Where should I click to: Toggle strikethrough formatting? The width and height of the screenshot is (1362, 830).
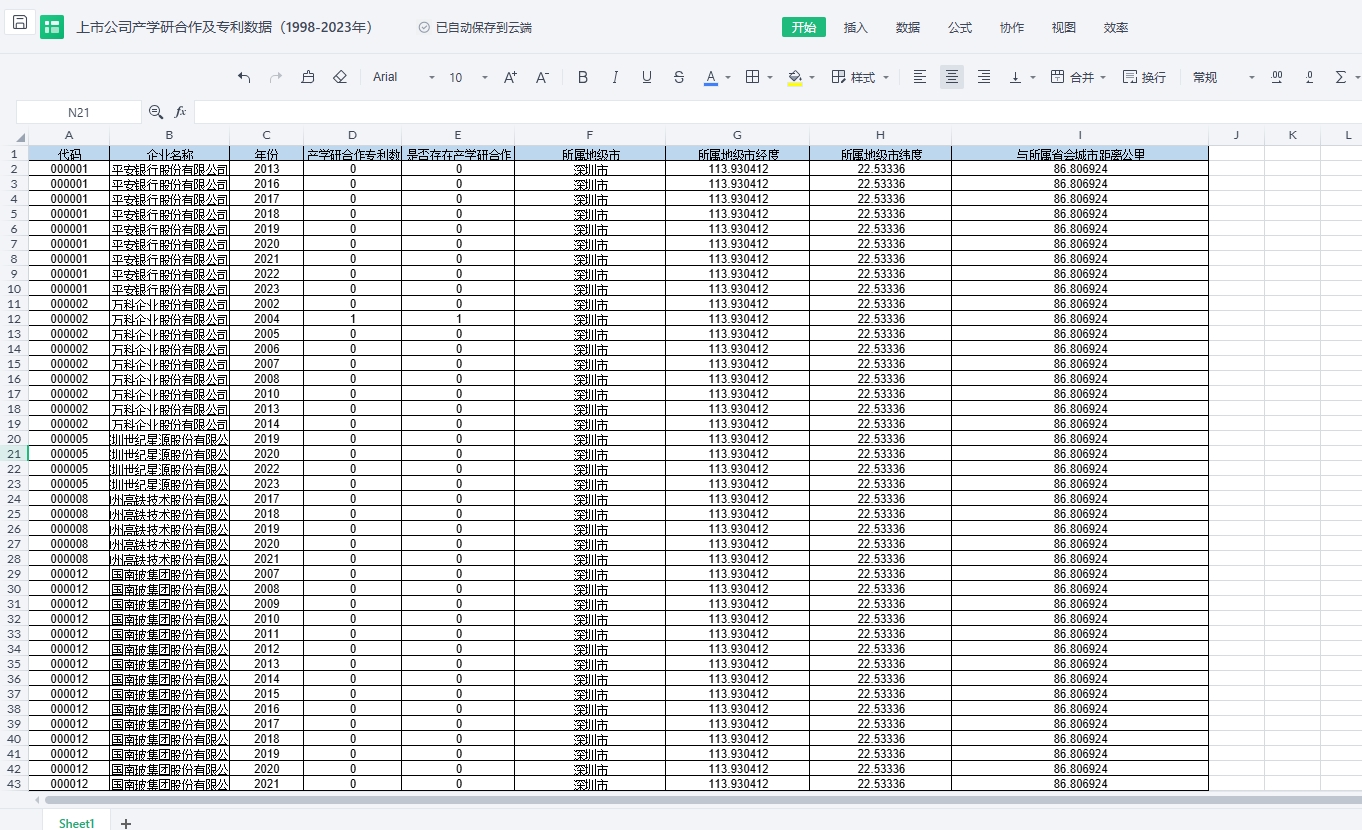pyautogui.click(x=679, y=77)
